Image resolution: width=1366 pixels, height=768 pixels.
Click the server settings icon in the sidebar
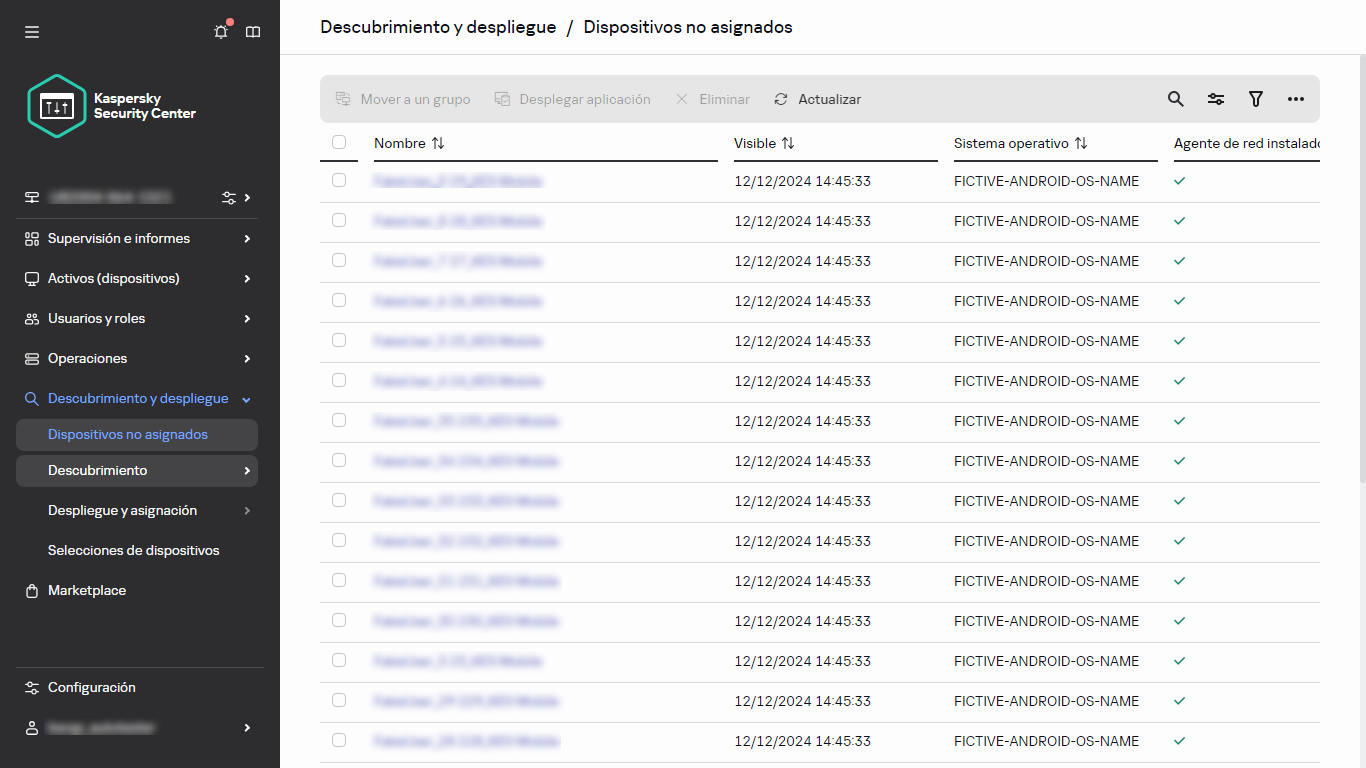(x=227, y=198)
